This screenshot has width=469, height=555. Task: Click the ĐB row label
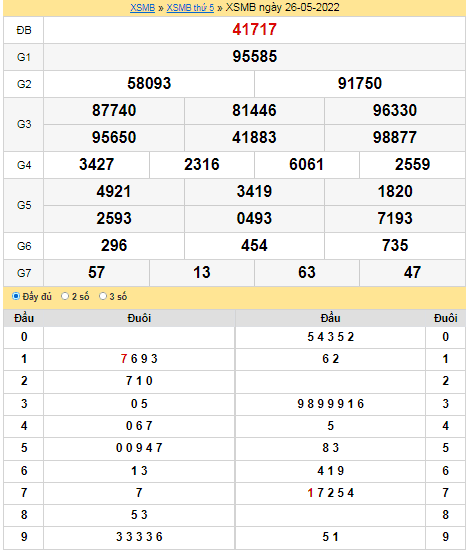pyautogui.click(x=24, y=30)
